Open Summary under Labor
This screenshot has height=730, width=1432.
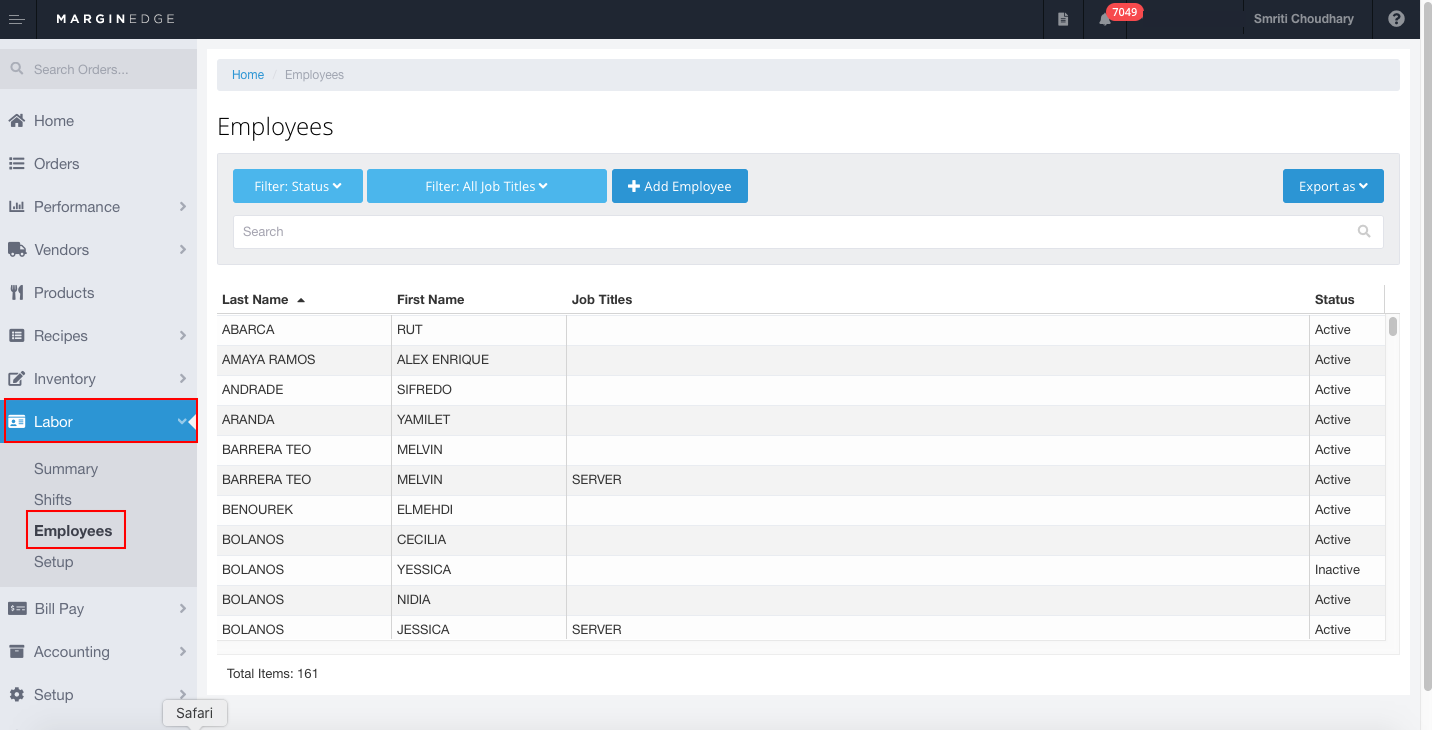(66, 469)
